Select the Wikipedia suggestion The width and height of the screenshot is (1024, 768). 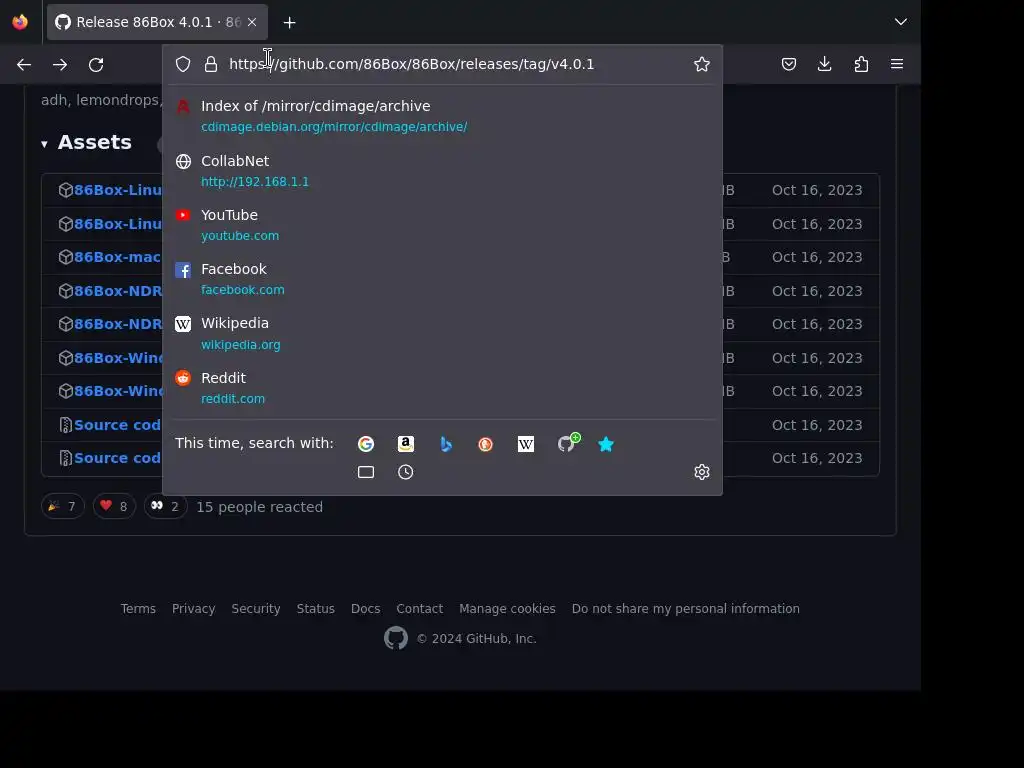point(443,333)
